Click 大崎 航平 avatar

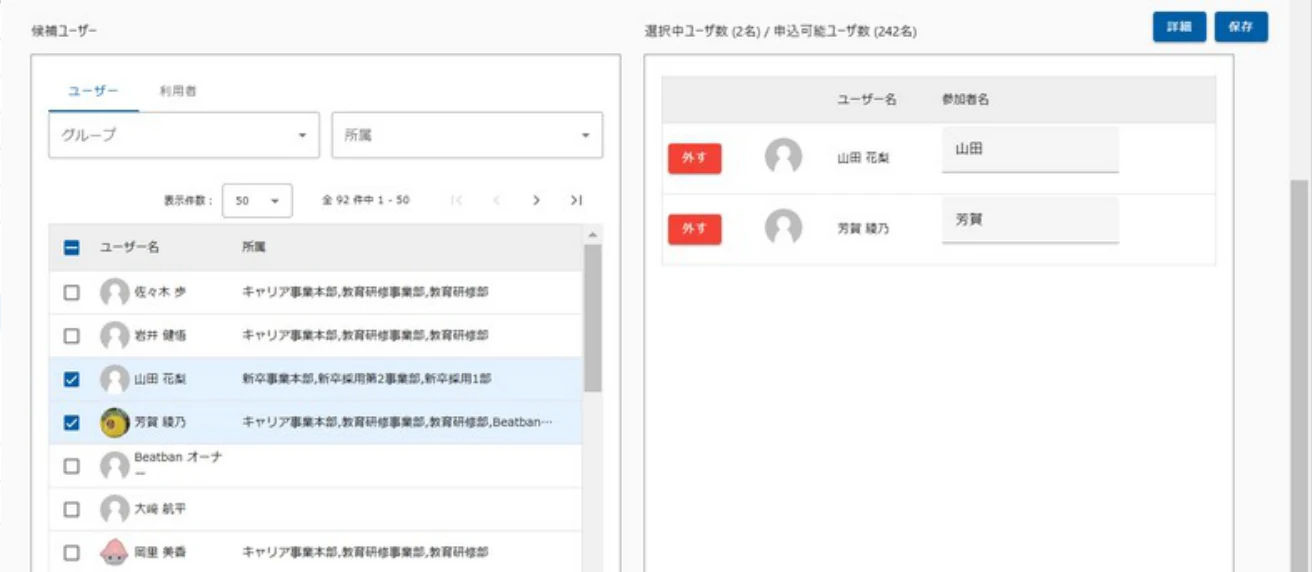pyautogui.click(x=115, y=509)
